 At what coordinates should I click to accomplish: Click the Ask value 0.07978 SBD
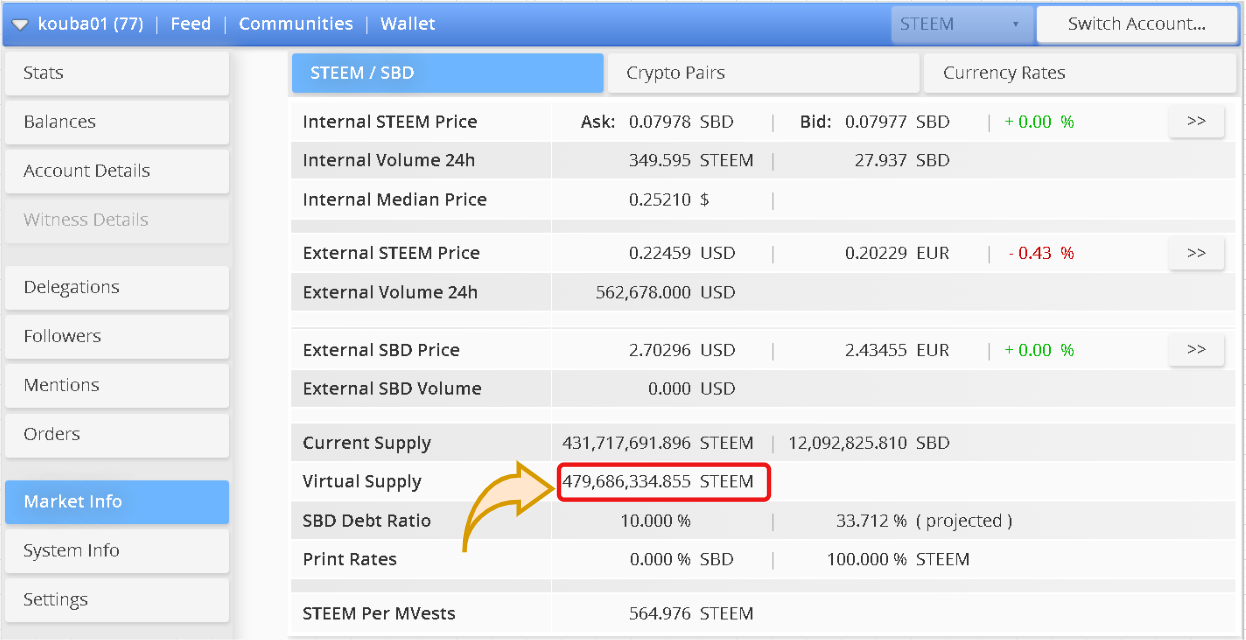click(x=681, y=122)
